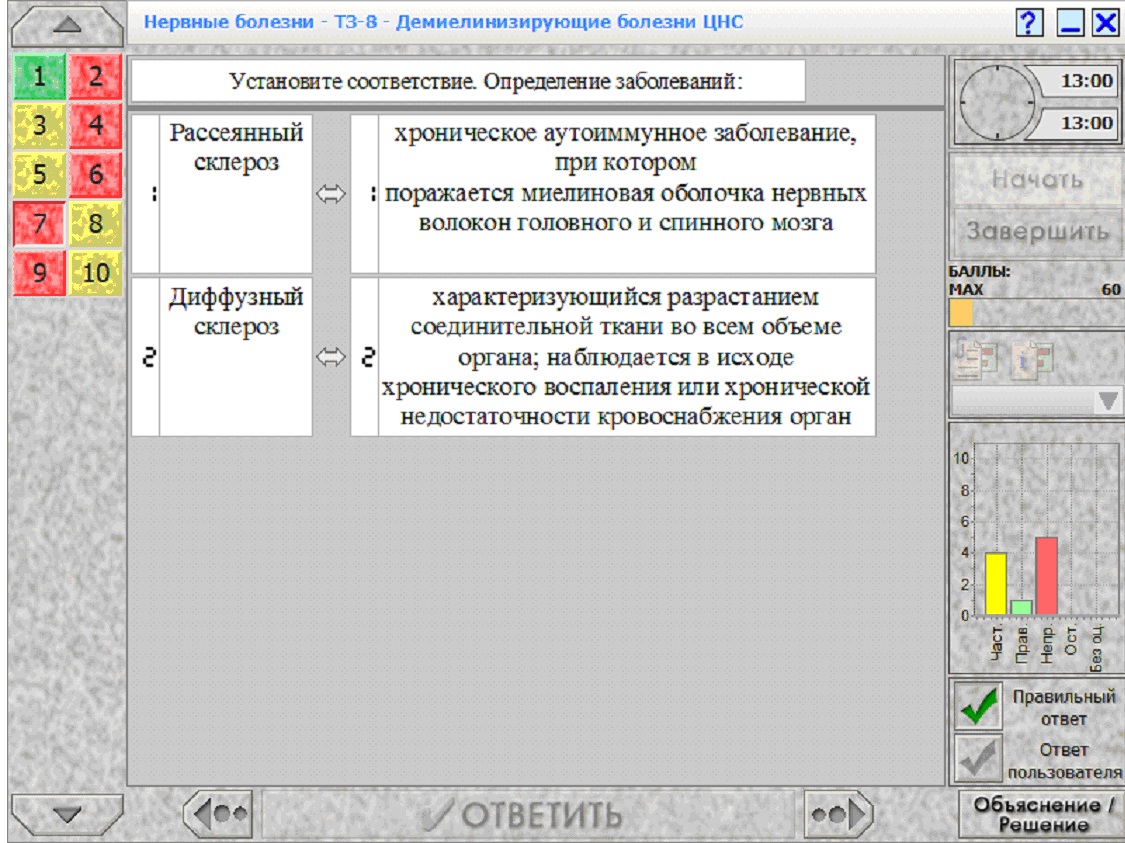
Task: Click the title Нервные болезни - ТЗ-8
Action: point(443,22)
